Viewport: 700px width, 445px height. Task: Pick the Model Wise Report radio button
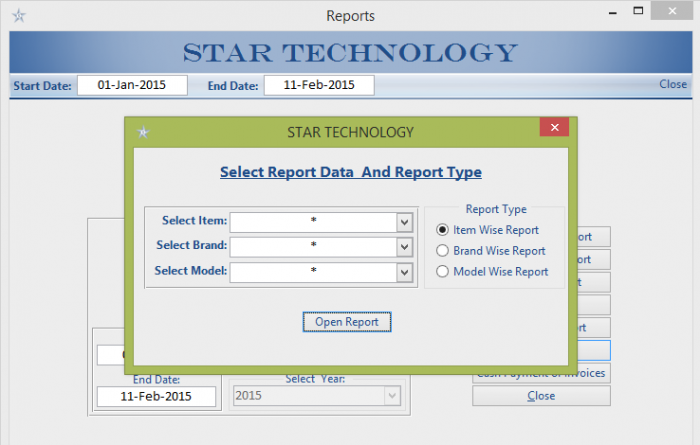443,271
